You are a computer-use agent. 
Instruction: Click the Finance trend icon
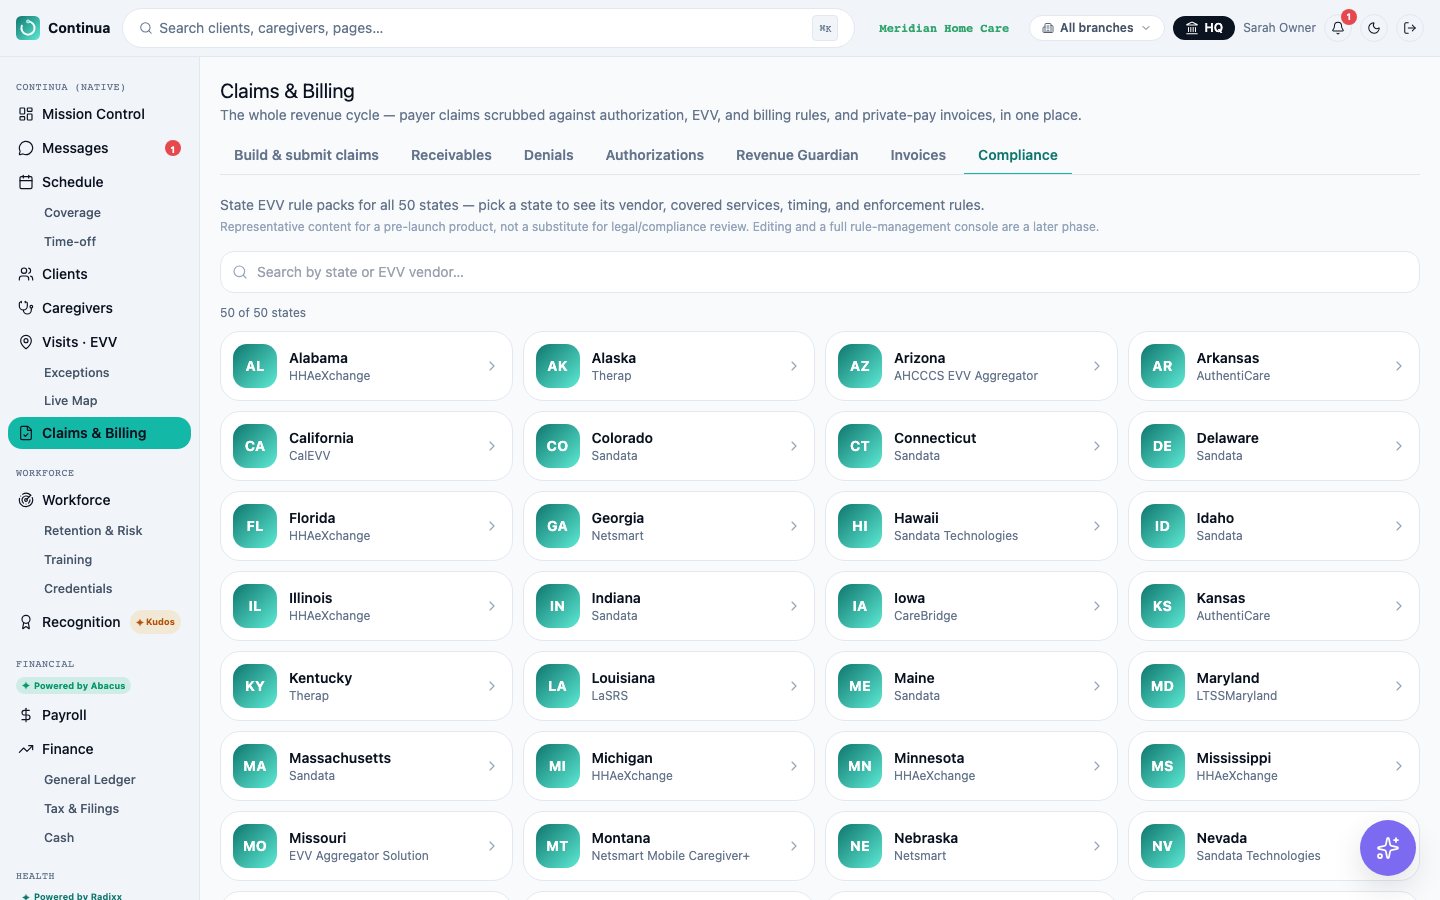[x=26, y=749]
